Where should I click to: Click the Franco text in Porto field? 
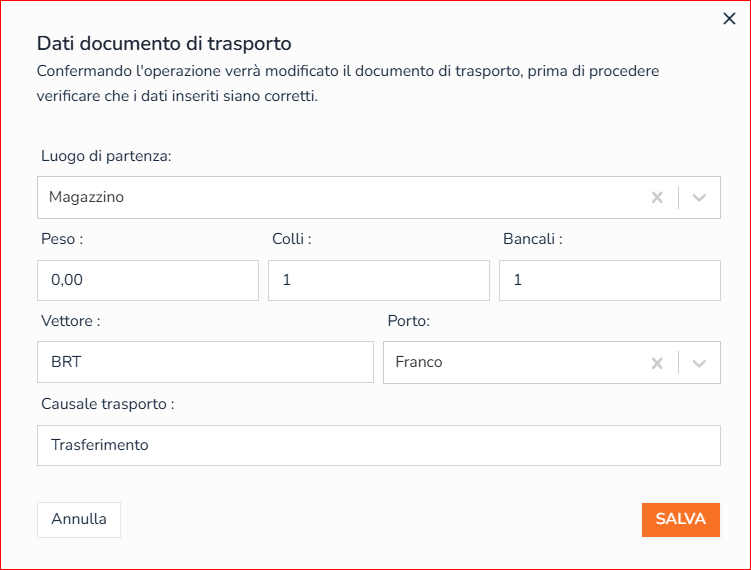click(x=419, y=362)
